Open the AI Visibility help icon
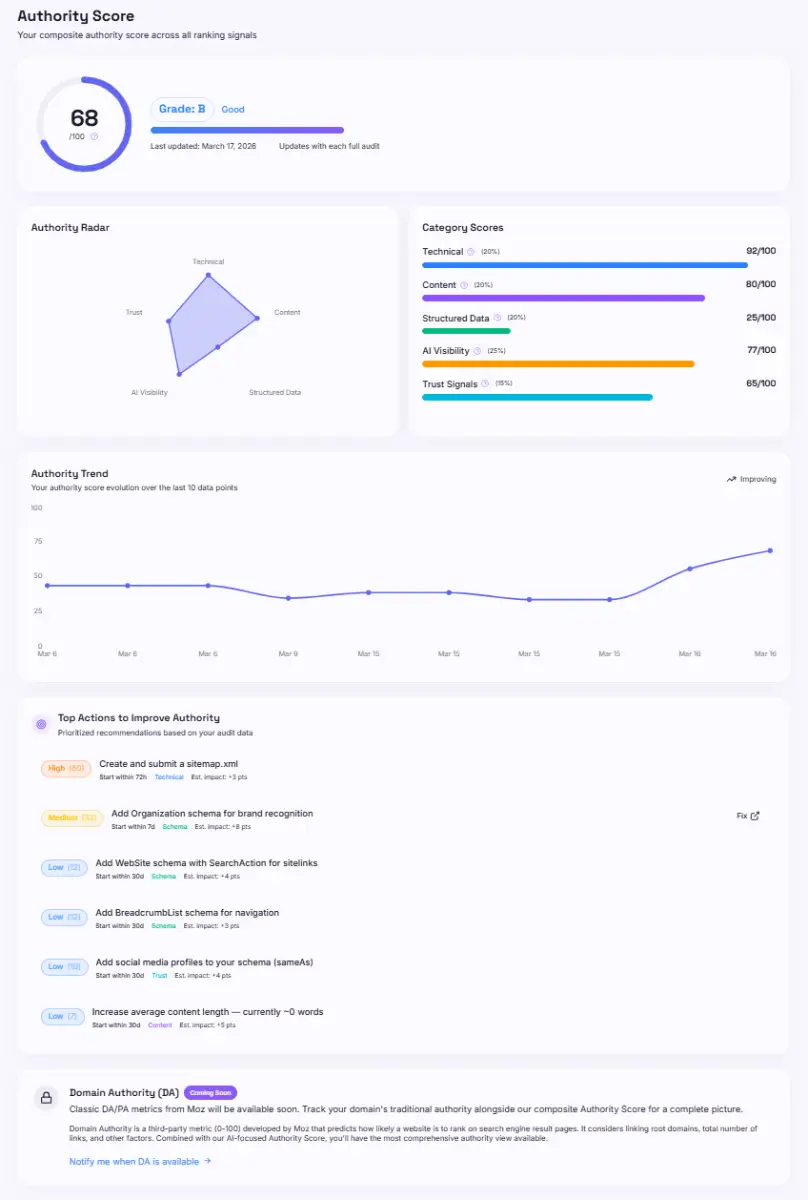 click(x=478, y=351)
